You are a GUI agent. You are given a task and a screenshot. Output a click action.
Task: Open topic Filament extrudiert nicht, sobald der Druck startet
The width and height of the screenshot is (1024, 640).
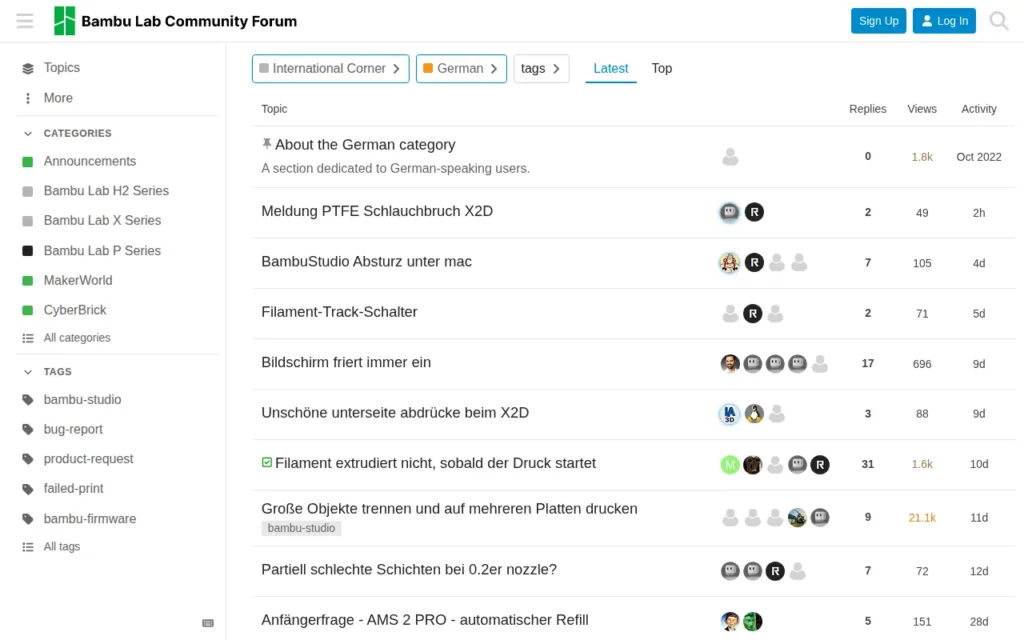(x=435, y=464)
